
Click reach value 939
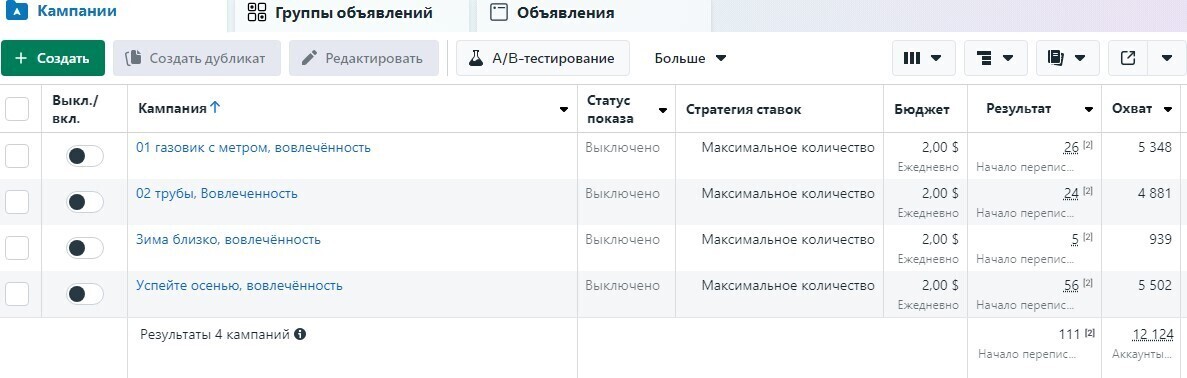(x=1160, y=240)
